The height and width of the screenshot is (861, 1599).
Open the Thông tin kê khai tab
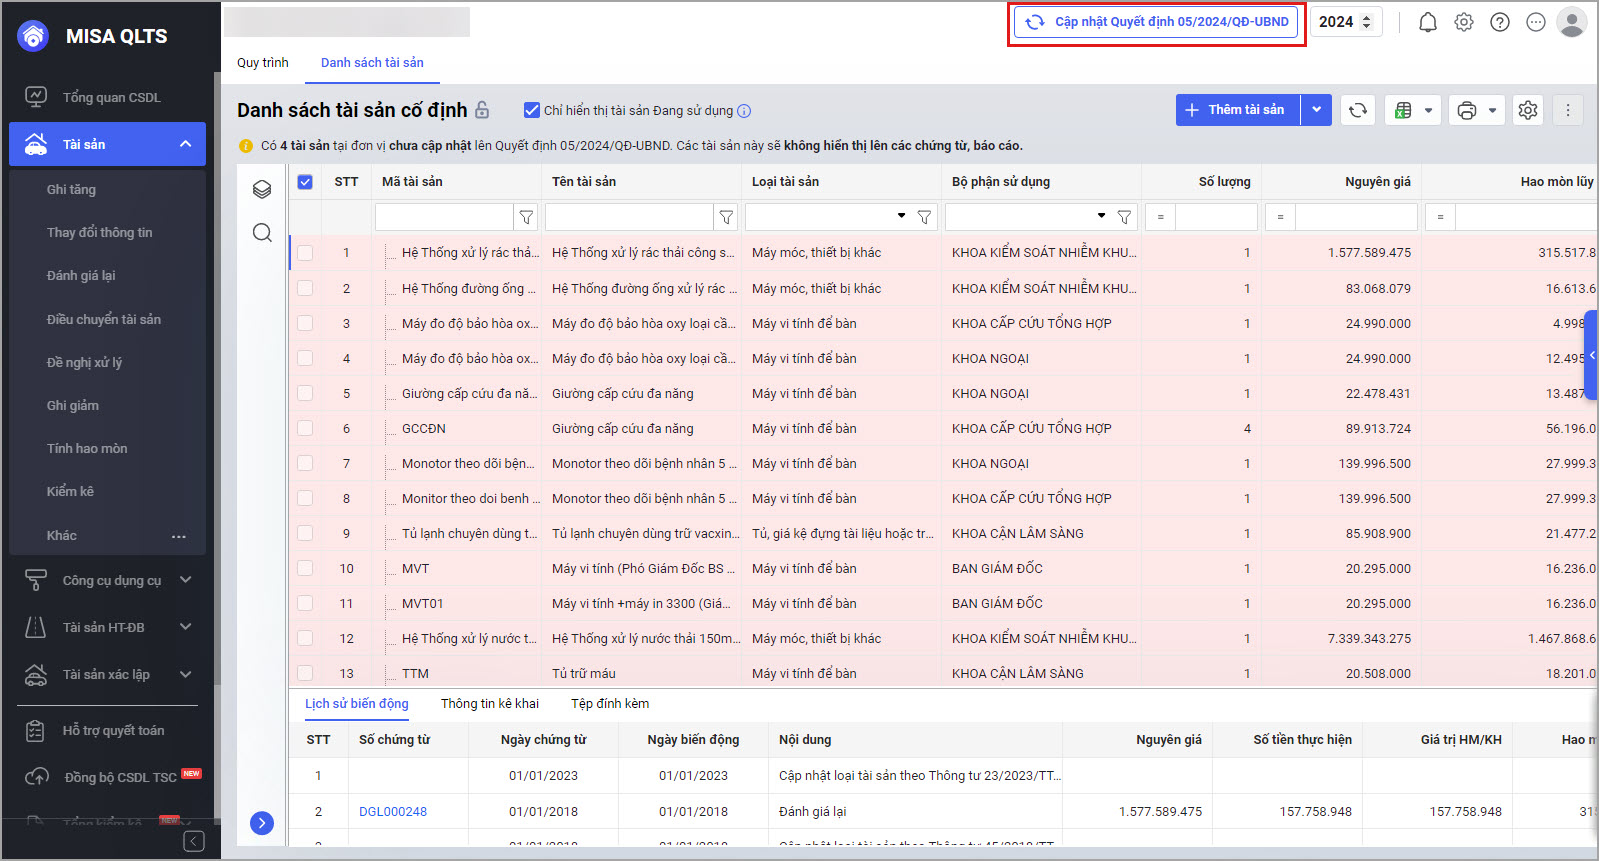[490, 703]
